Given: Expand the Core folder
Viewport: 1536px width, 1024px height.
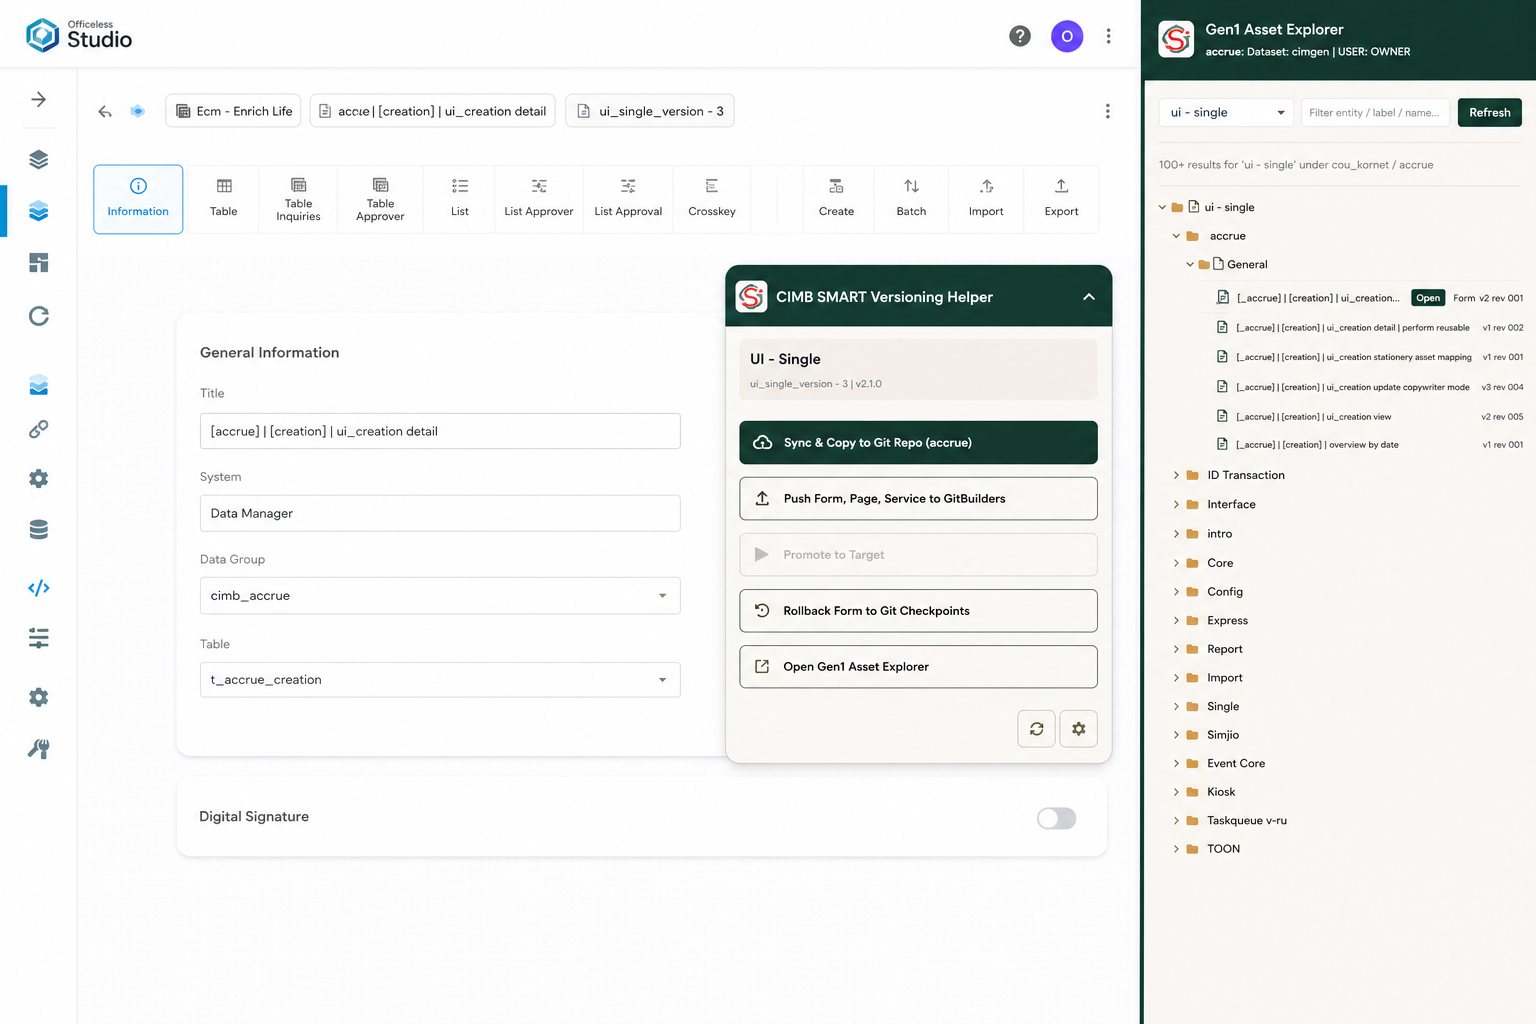Looking at the screenshot, I should click(x=1176, y=563).
